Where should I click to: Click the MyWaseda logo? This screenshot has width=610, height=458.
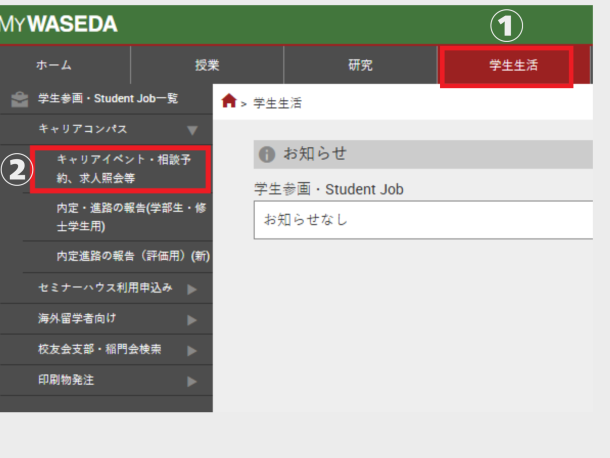coord(60,23)
